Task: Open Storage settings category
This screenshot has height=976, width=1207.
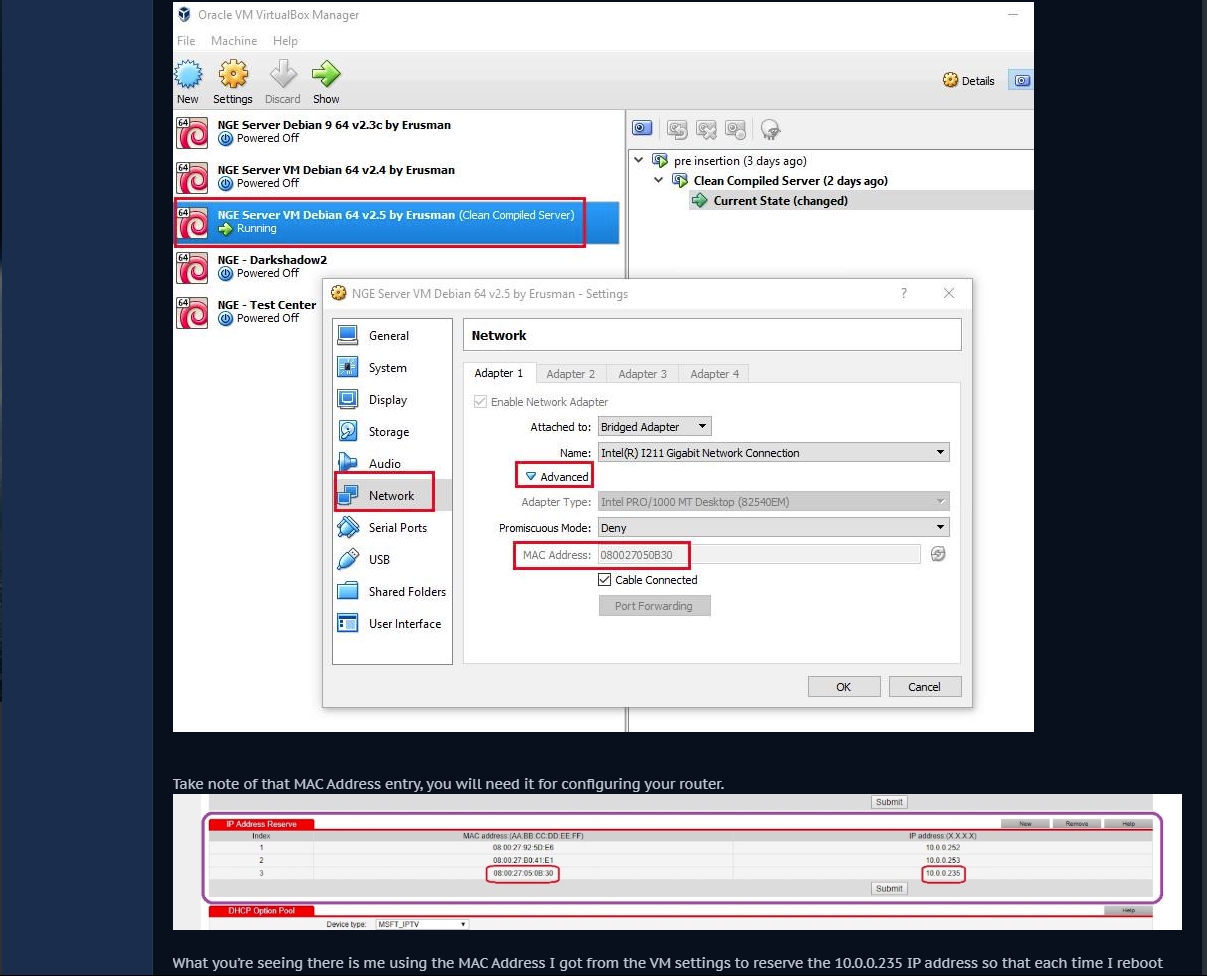Action: (x=392, y=432)
